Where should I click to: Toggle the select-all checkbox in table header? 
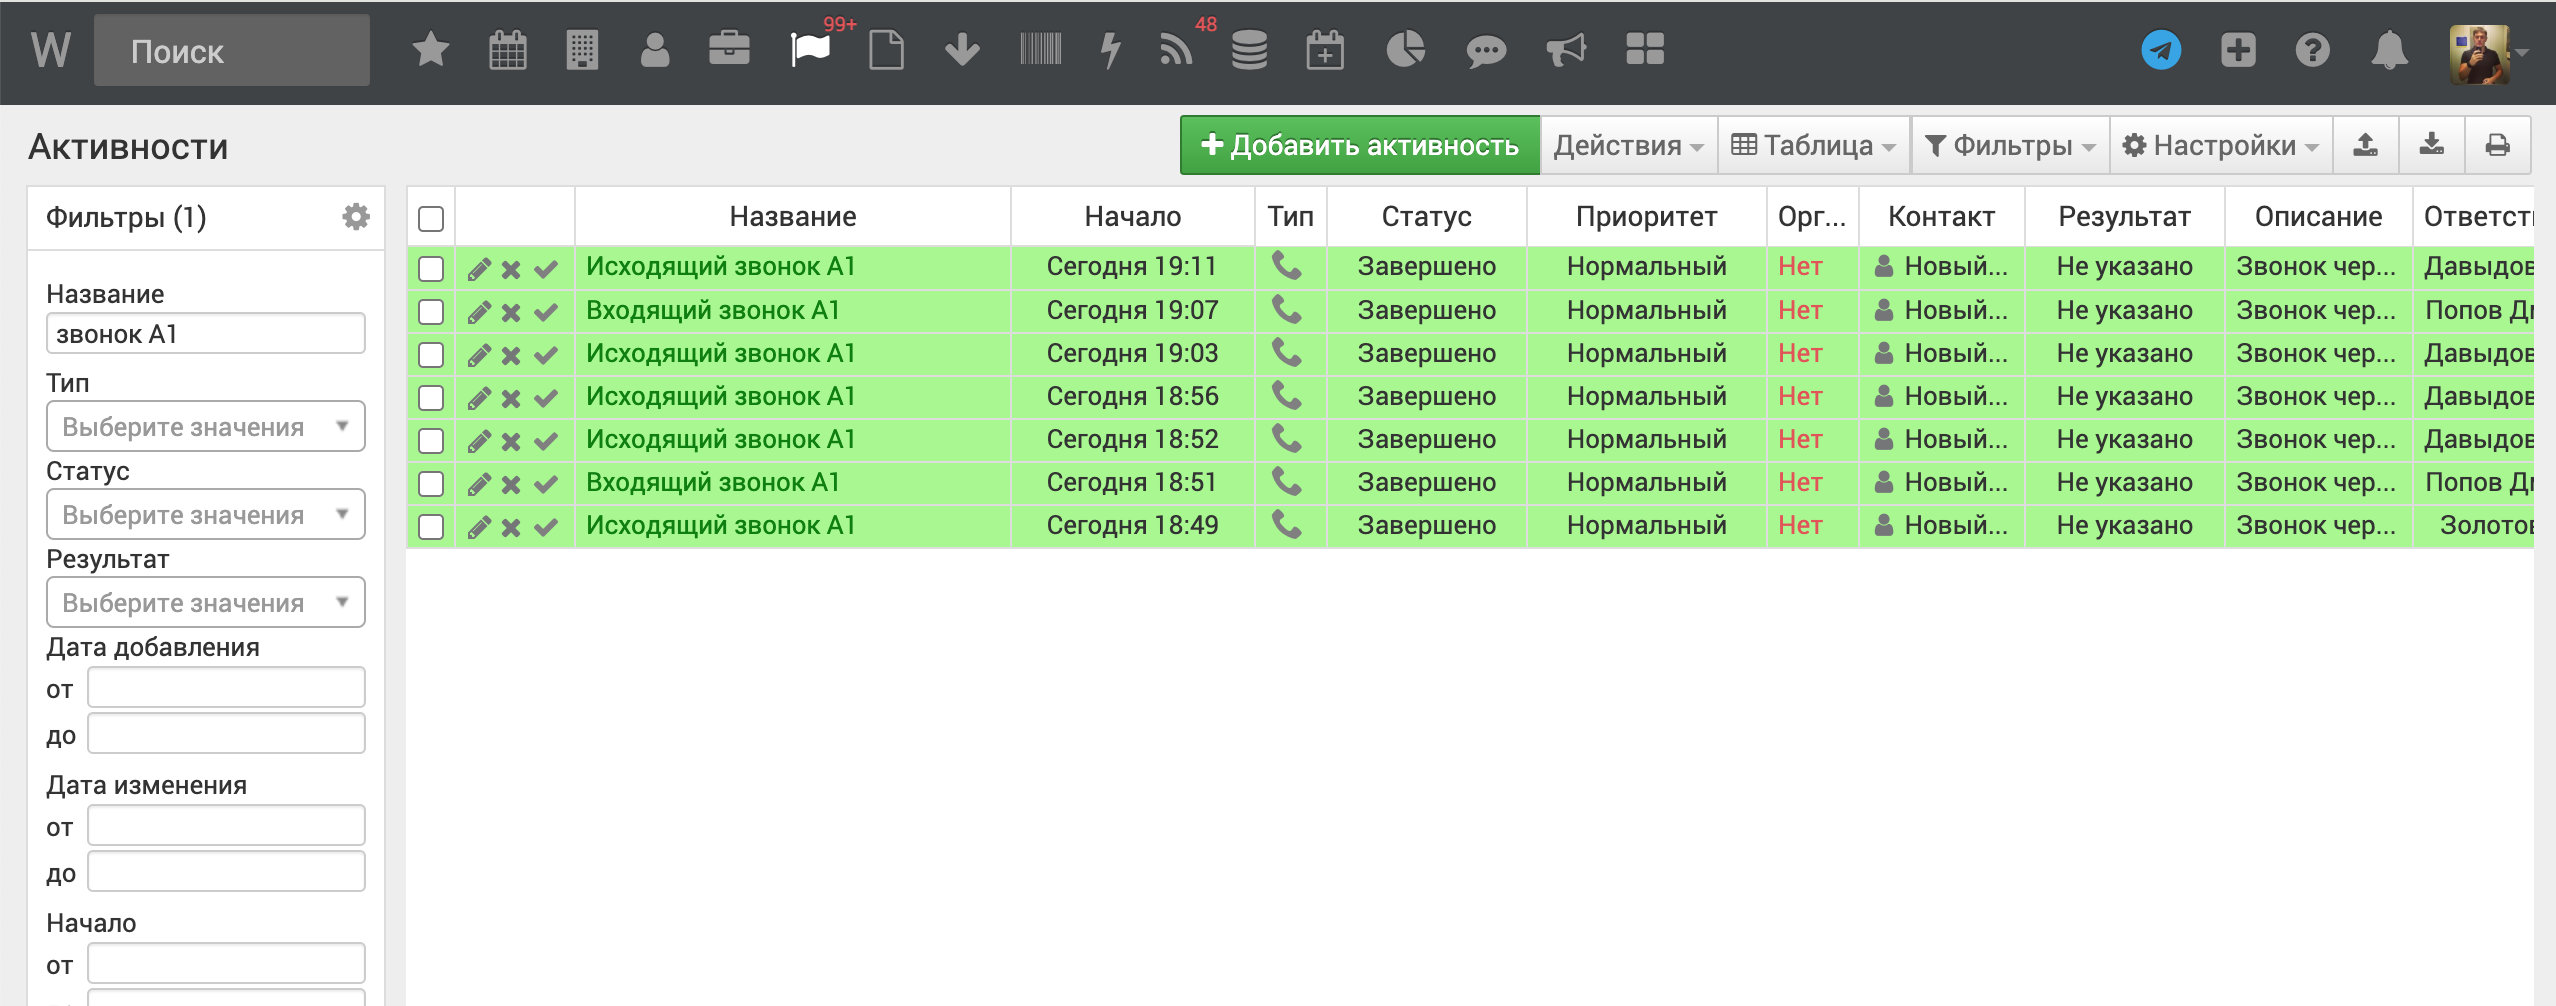pos(431,219)
